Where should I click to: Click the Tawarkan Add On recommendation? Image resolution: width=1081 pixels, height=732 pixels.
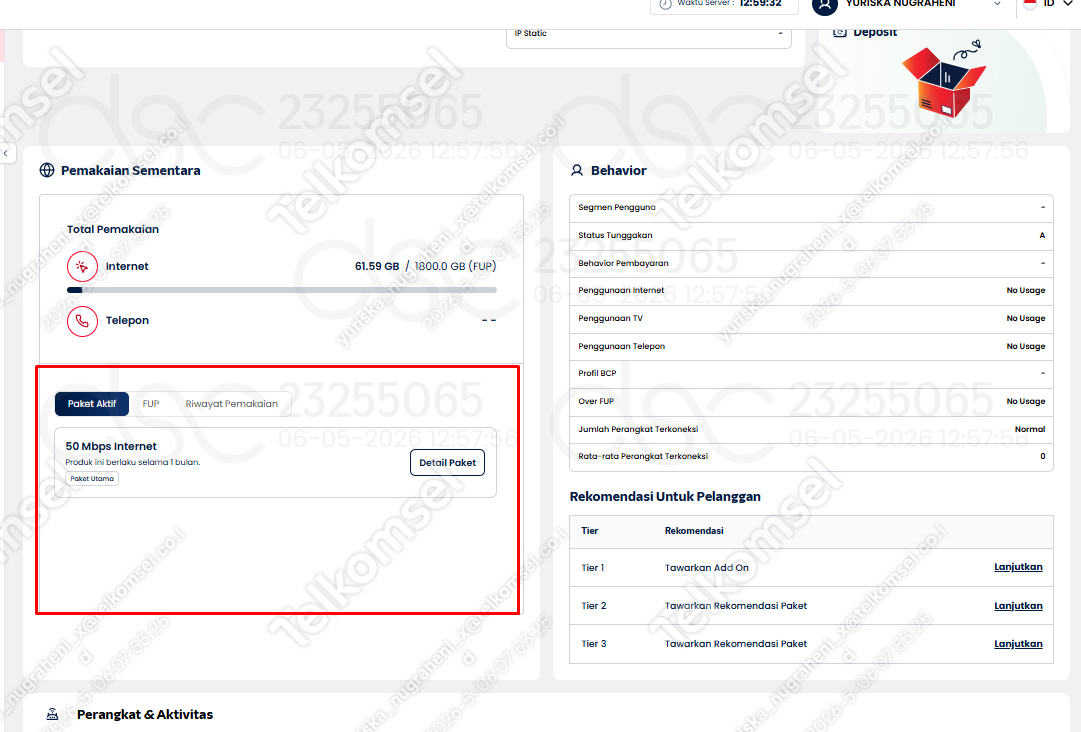[707, 568]
